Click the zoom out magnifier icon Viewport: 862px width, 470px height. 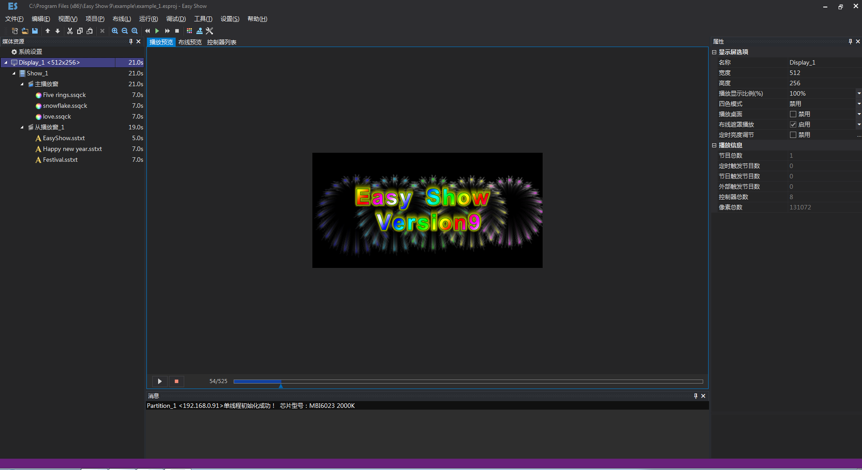pyautogui.click(x=125, y=31)
